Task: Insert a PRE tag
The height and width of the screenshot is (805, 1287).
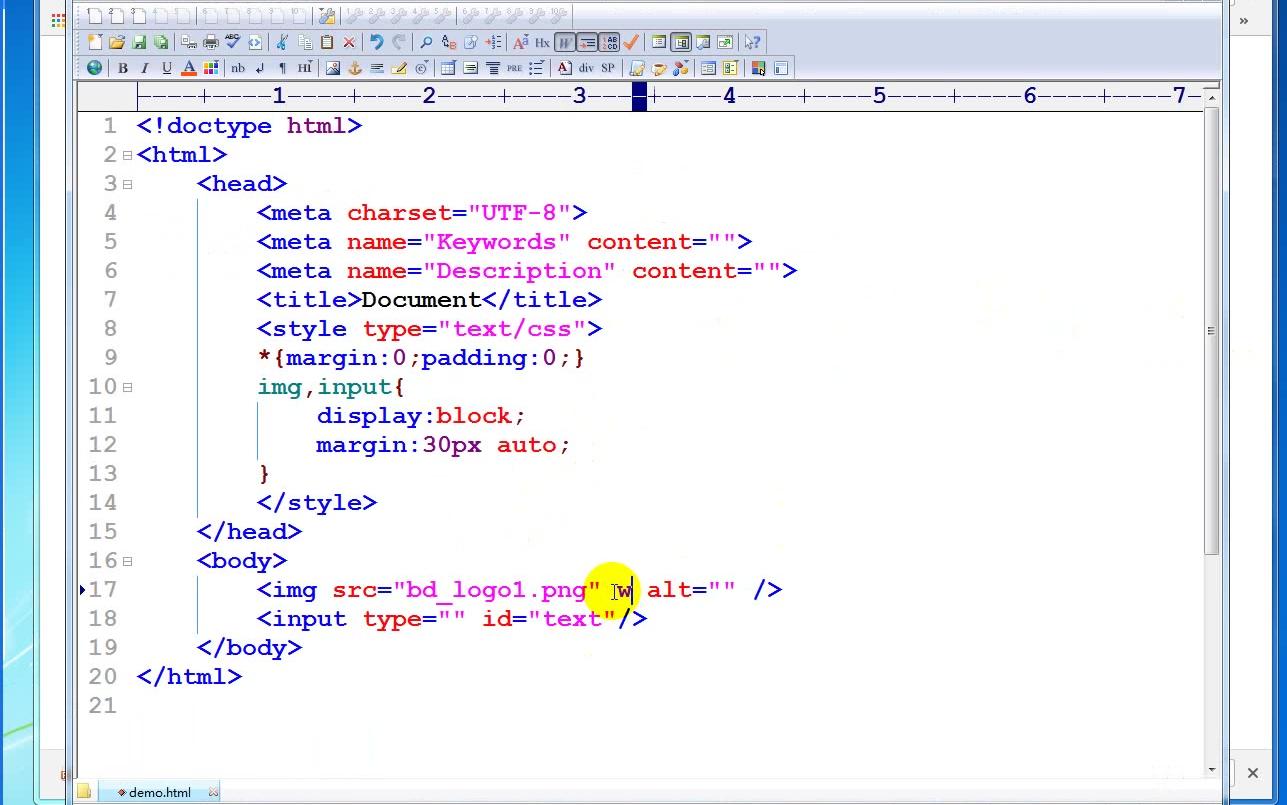Action: [514, 68]
